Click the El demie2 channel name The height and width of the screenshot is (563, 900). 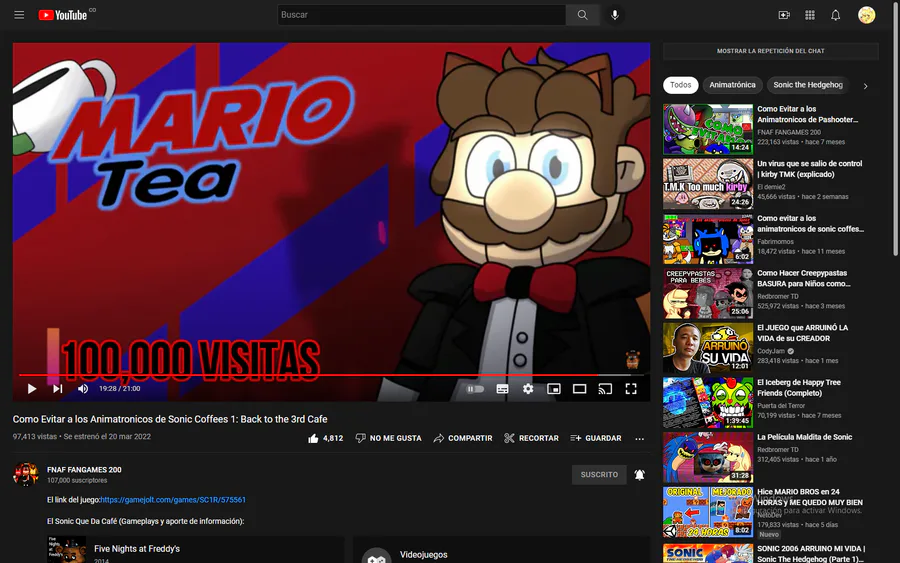tap(771, 187)
